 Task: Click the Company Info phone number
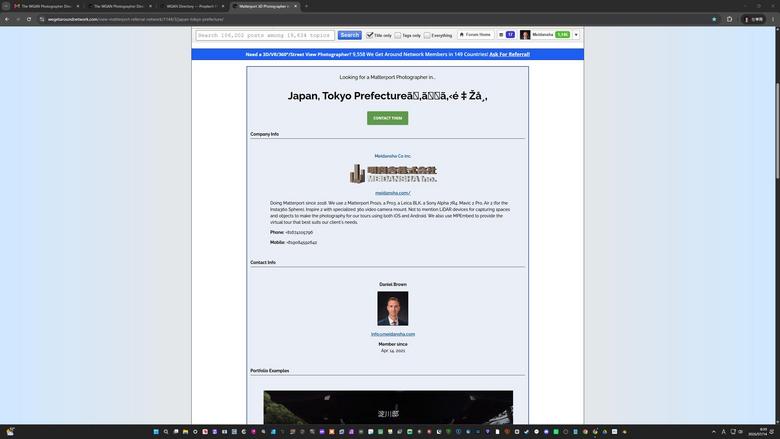pyautogui.click(x=299, y=232)
